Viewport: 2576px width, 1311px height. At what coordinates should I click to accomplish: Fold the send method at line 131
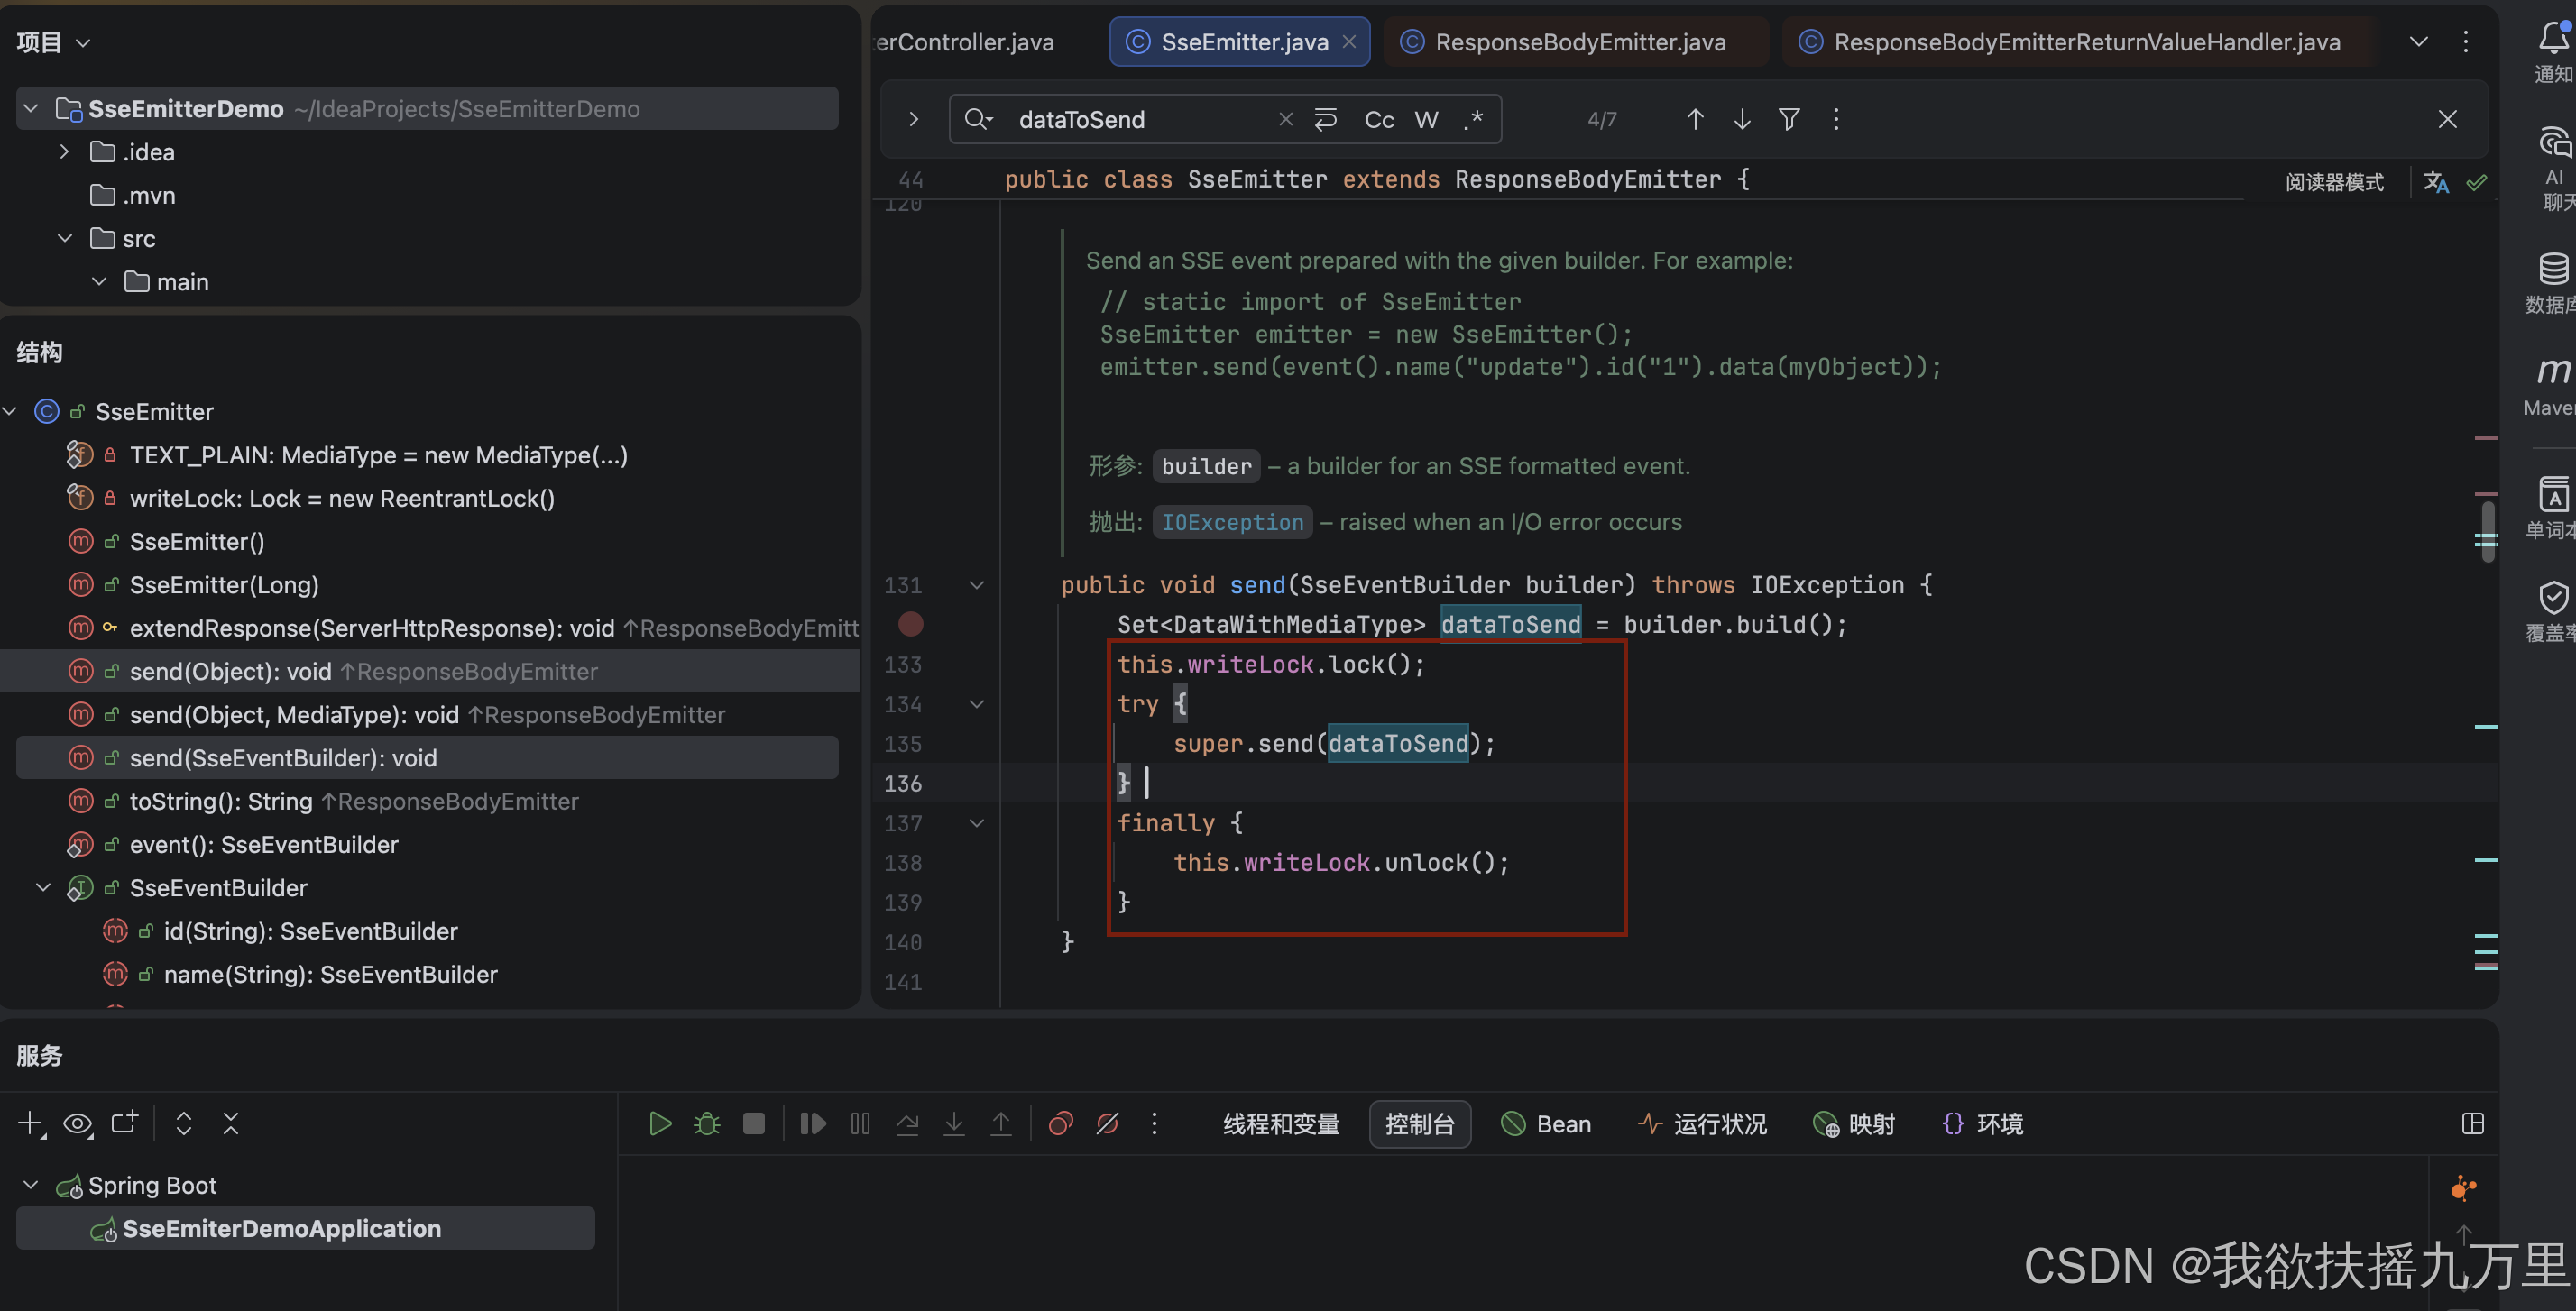(x=977, y=585)
